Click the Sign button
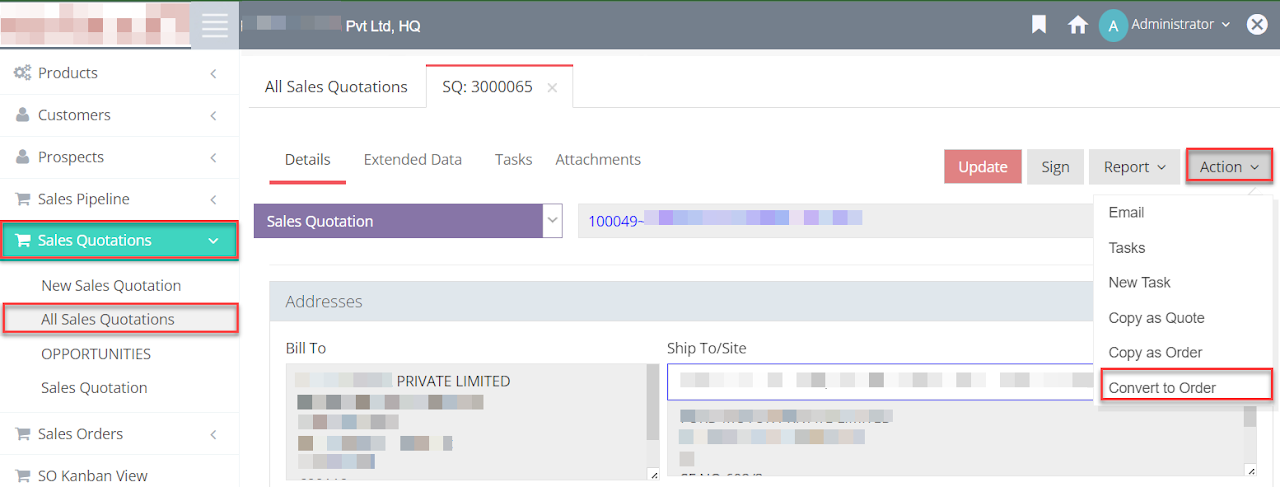This screenshot has width=1280, height=487. coord(1055,167)
